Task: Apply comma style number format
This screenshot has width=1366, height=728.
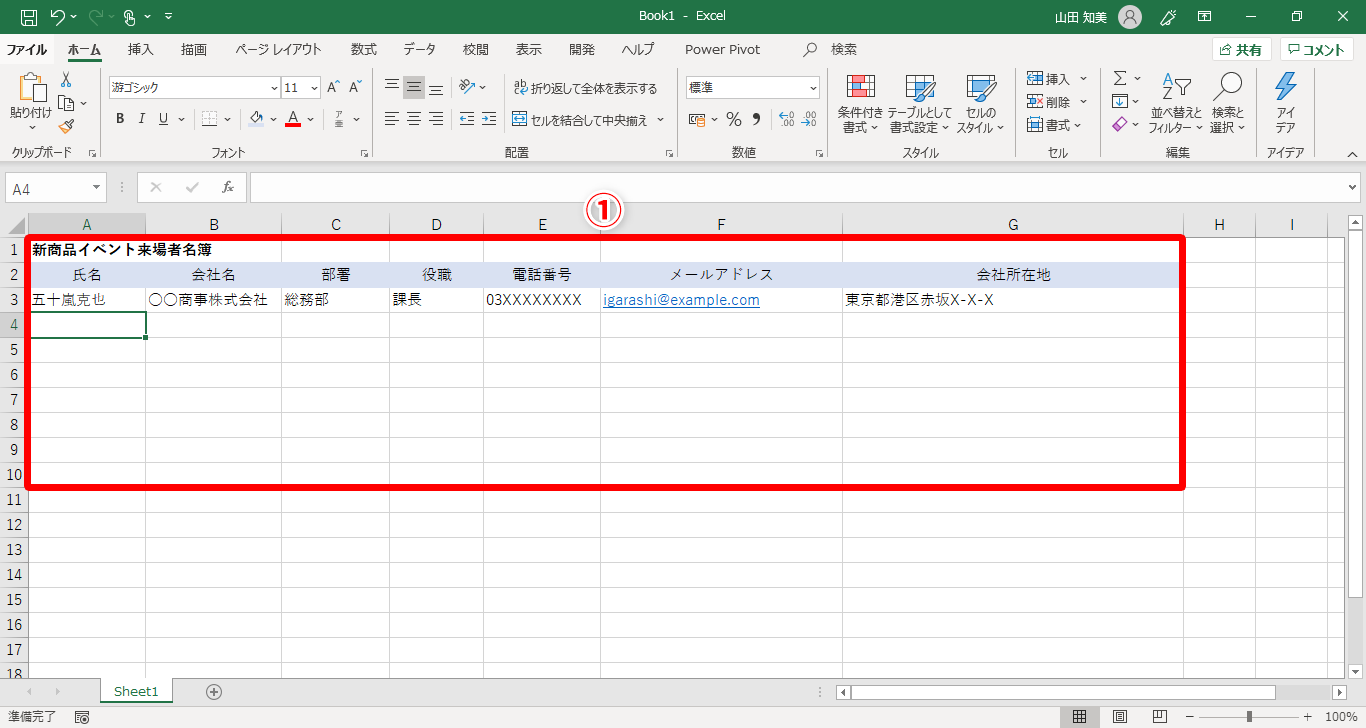Action: [757, 120]
